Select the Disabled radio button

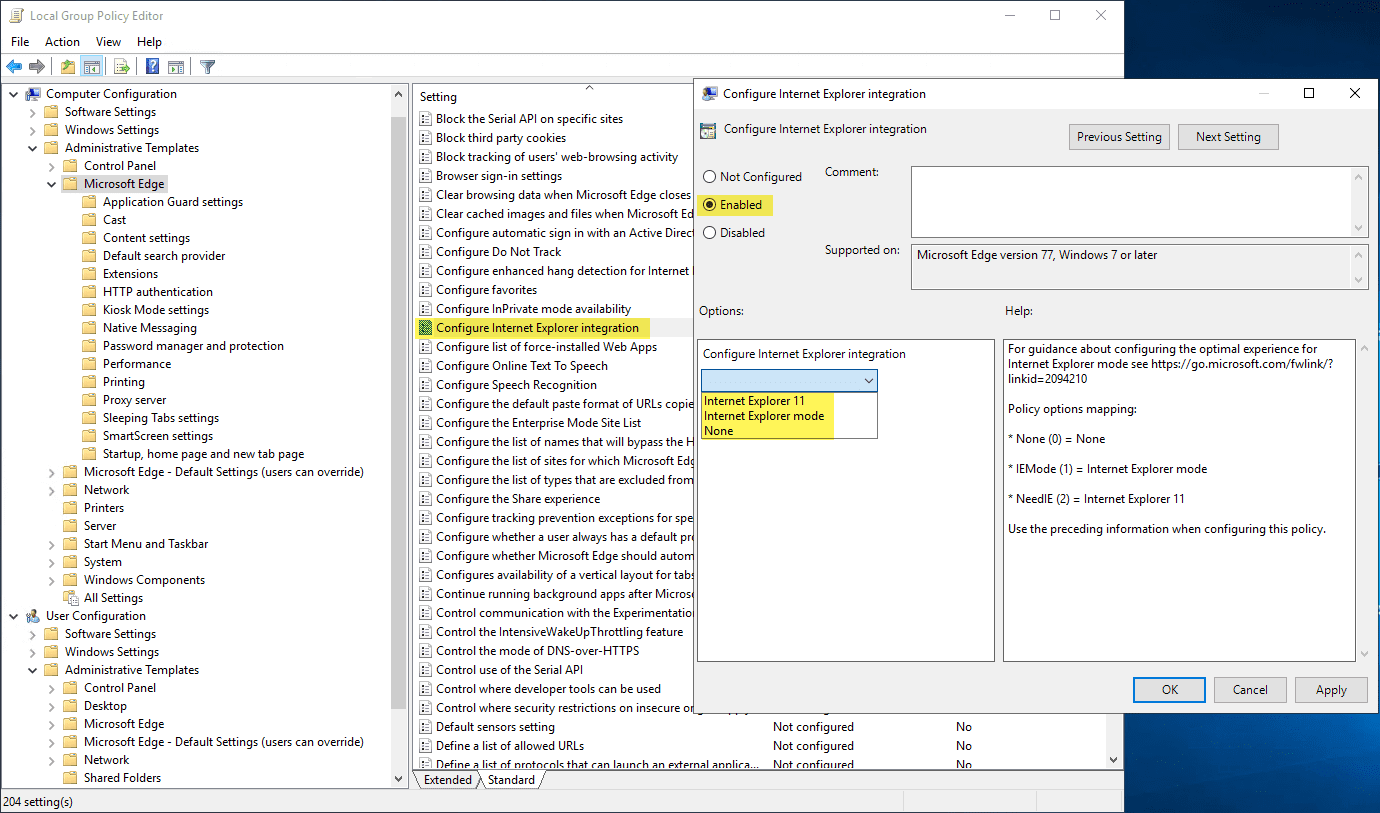tap(710, 233)
